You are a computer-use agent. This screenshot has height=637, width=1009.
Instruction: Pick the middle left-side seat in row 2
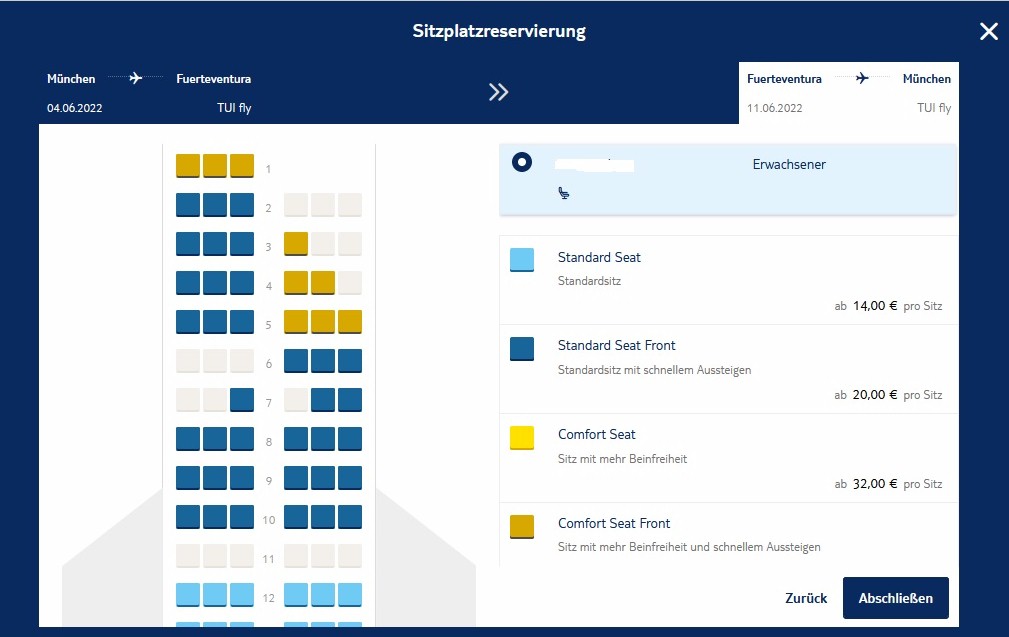[215, 204]
